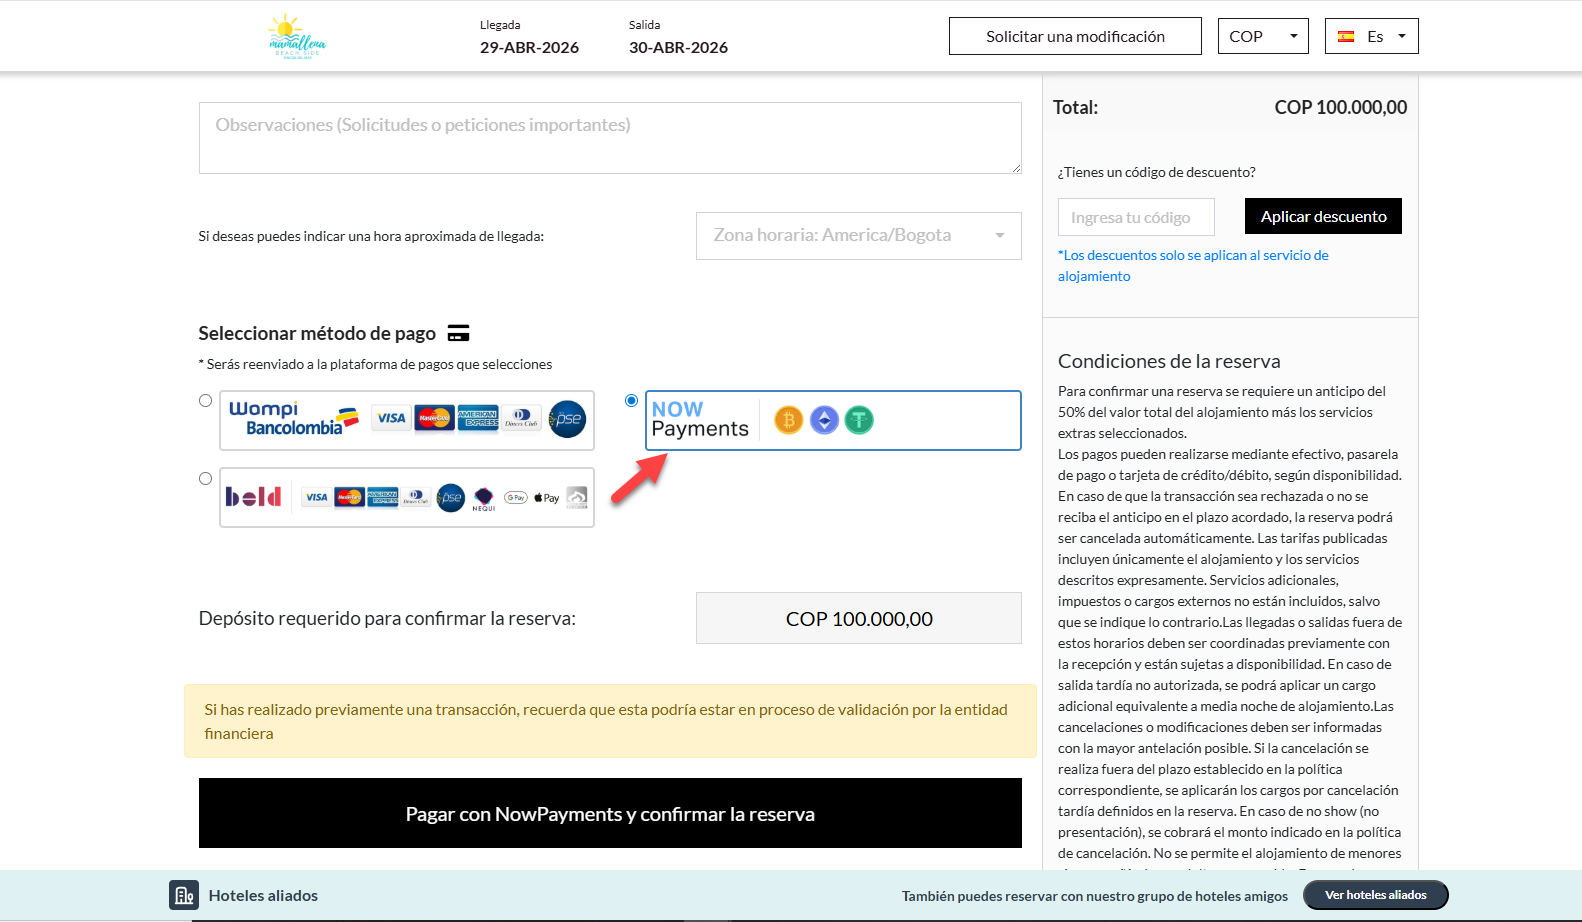Click the Tether coin icon
The height and width of the screenshot is (922, 1582).
coord(859,420)
